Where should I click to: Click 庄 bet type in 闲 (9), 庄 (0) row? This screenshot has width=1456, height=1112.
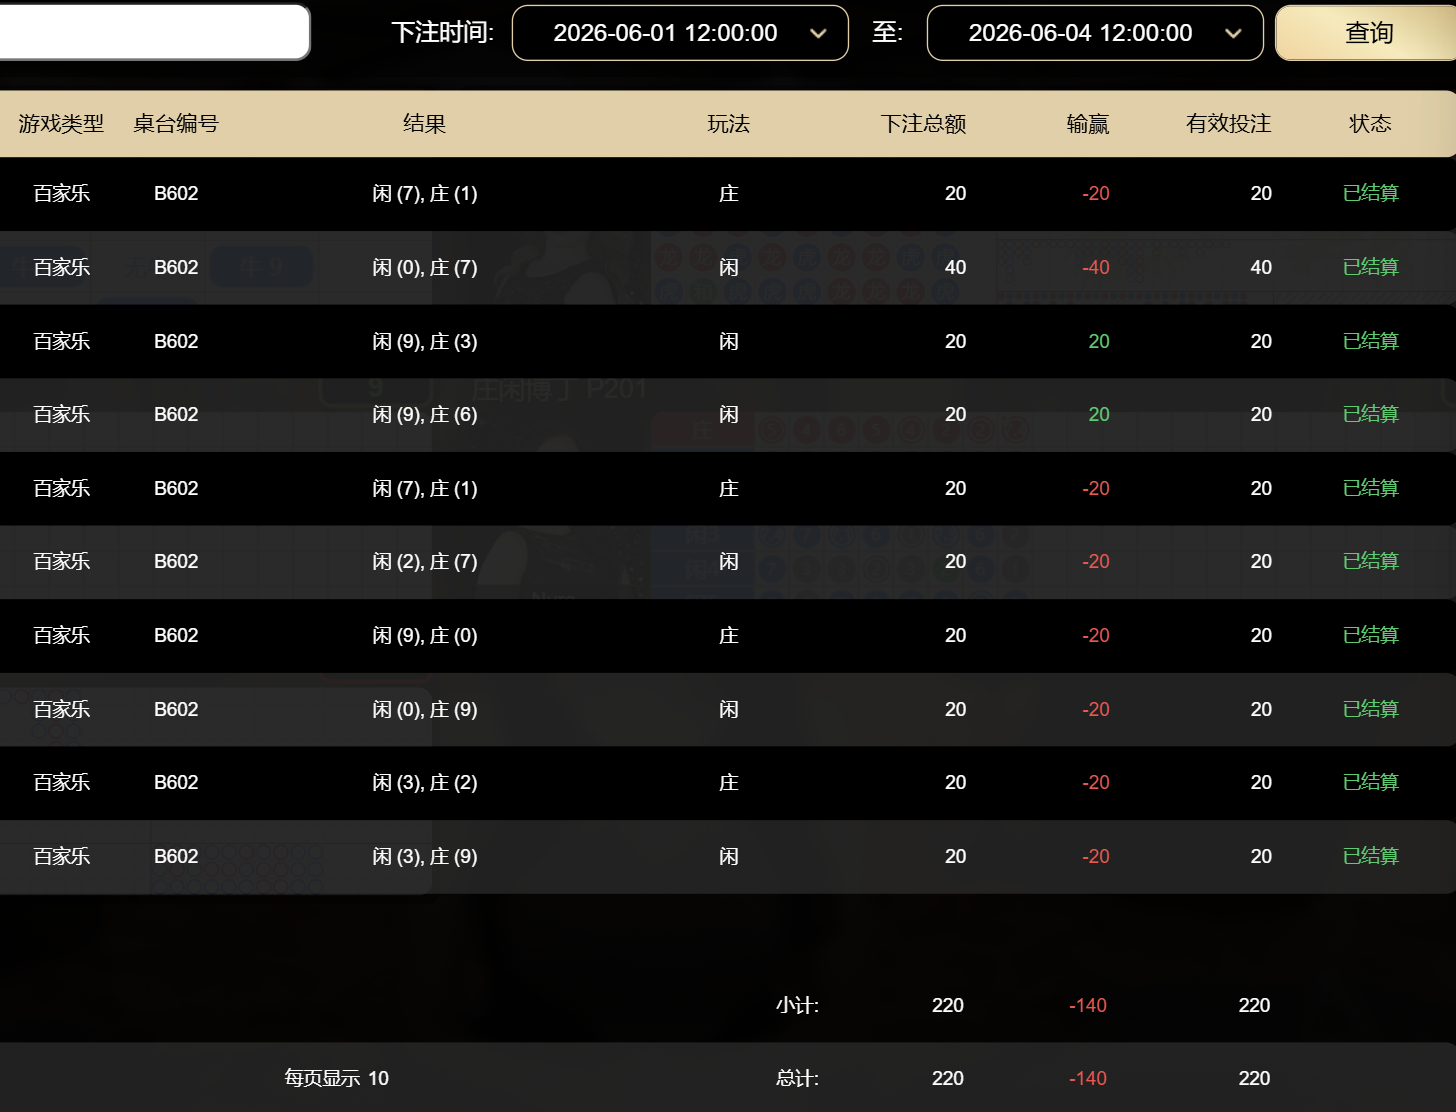click(x=729, y=635)
